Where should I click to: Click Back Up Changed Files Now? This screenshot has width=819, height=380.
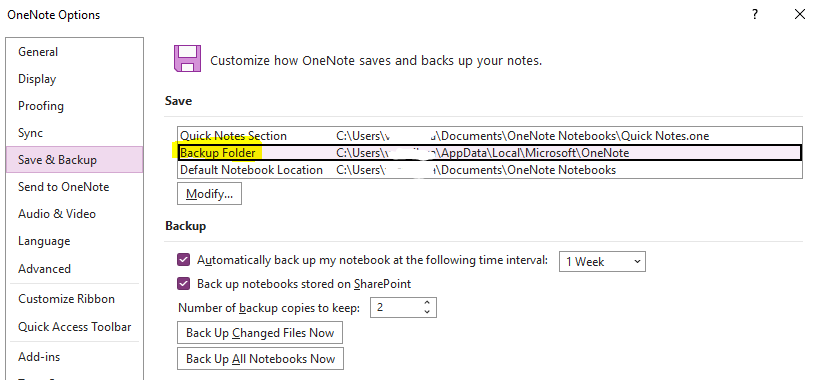coord(260,333)
